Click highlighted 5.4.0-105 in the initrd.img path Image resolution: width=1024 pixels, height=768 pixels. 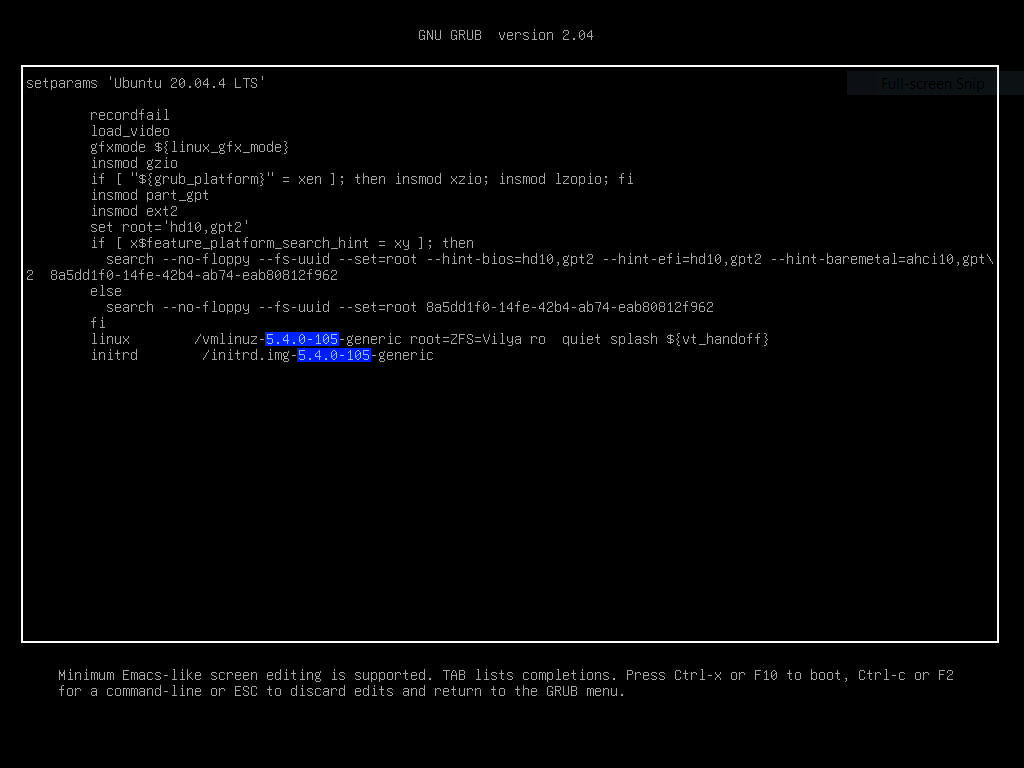pyautogui.click(x=334, y=355)
